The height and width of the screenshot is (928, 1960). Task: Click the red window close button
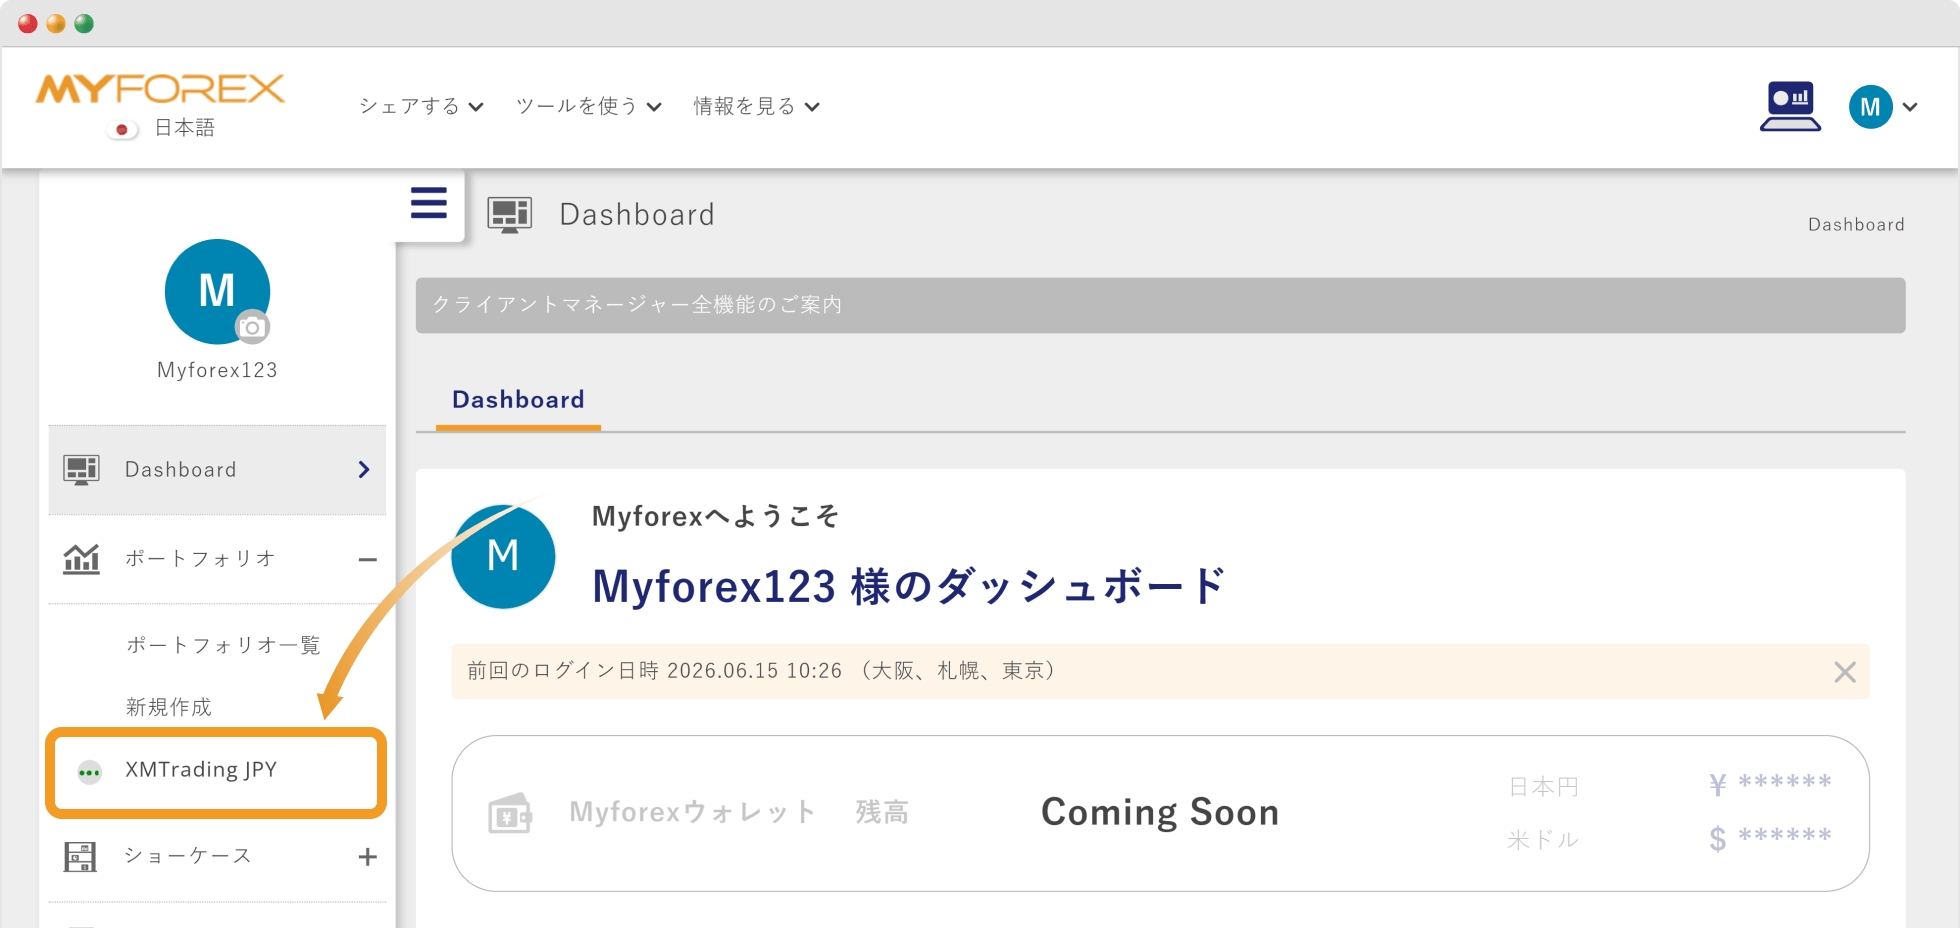click(x=28, y=23)
